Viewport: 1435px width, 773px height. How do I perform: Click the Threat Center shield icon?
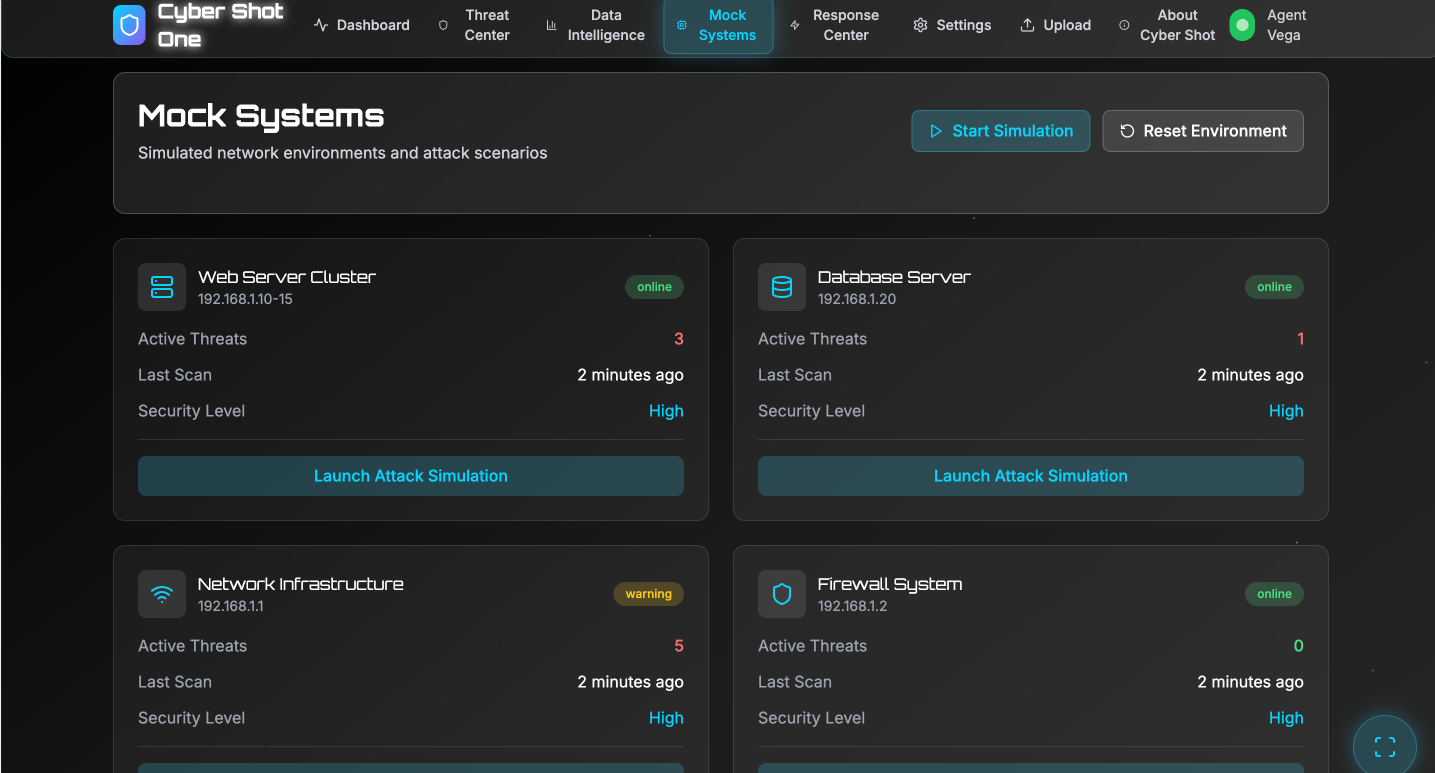pos(443,25)
